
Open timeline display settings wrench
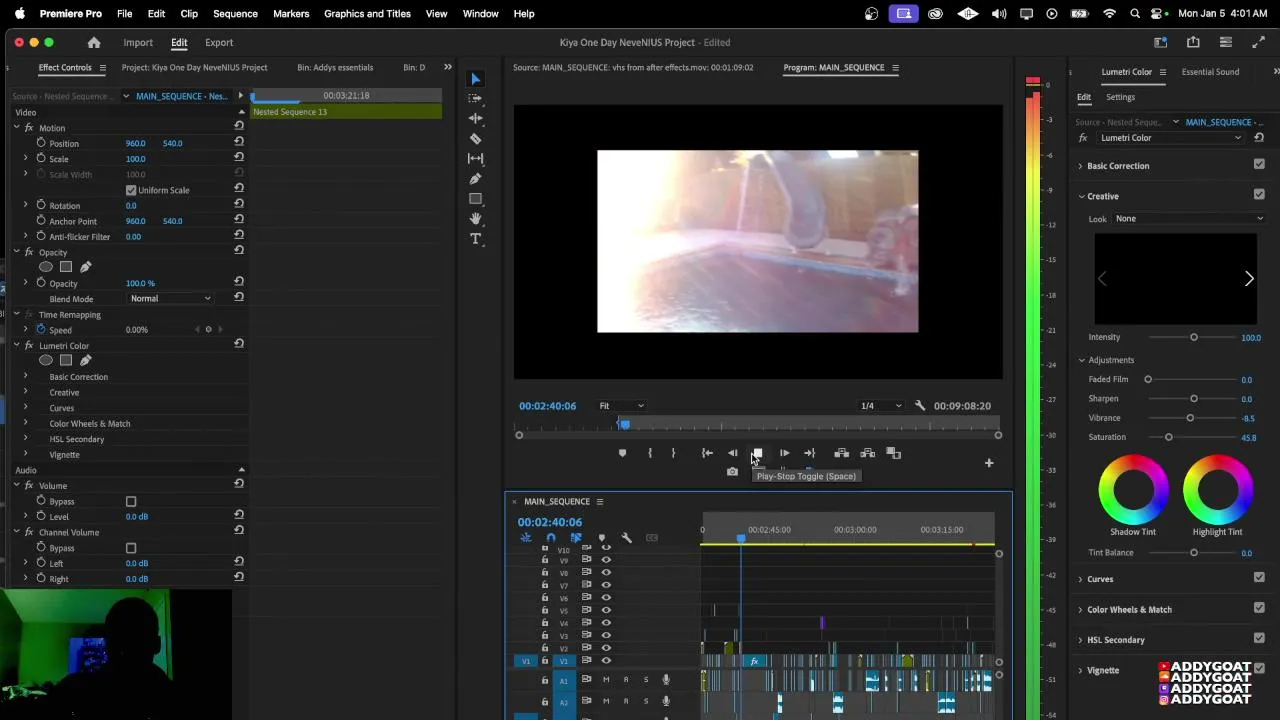coord(626,538)
